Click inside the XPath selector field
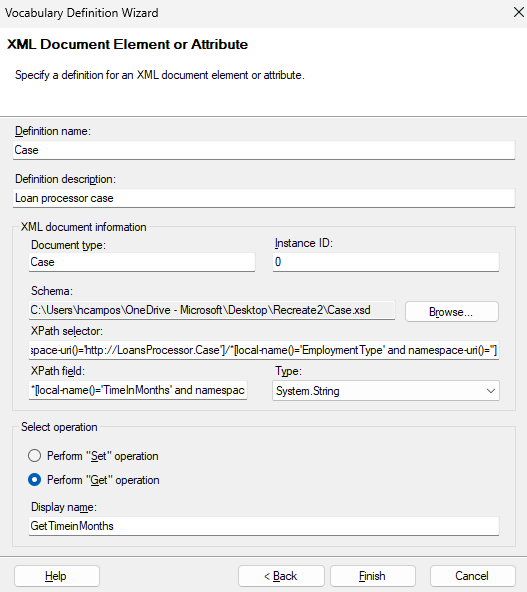This screenshot has width=527, height=592. point(264,350)
